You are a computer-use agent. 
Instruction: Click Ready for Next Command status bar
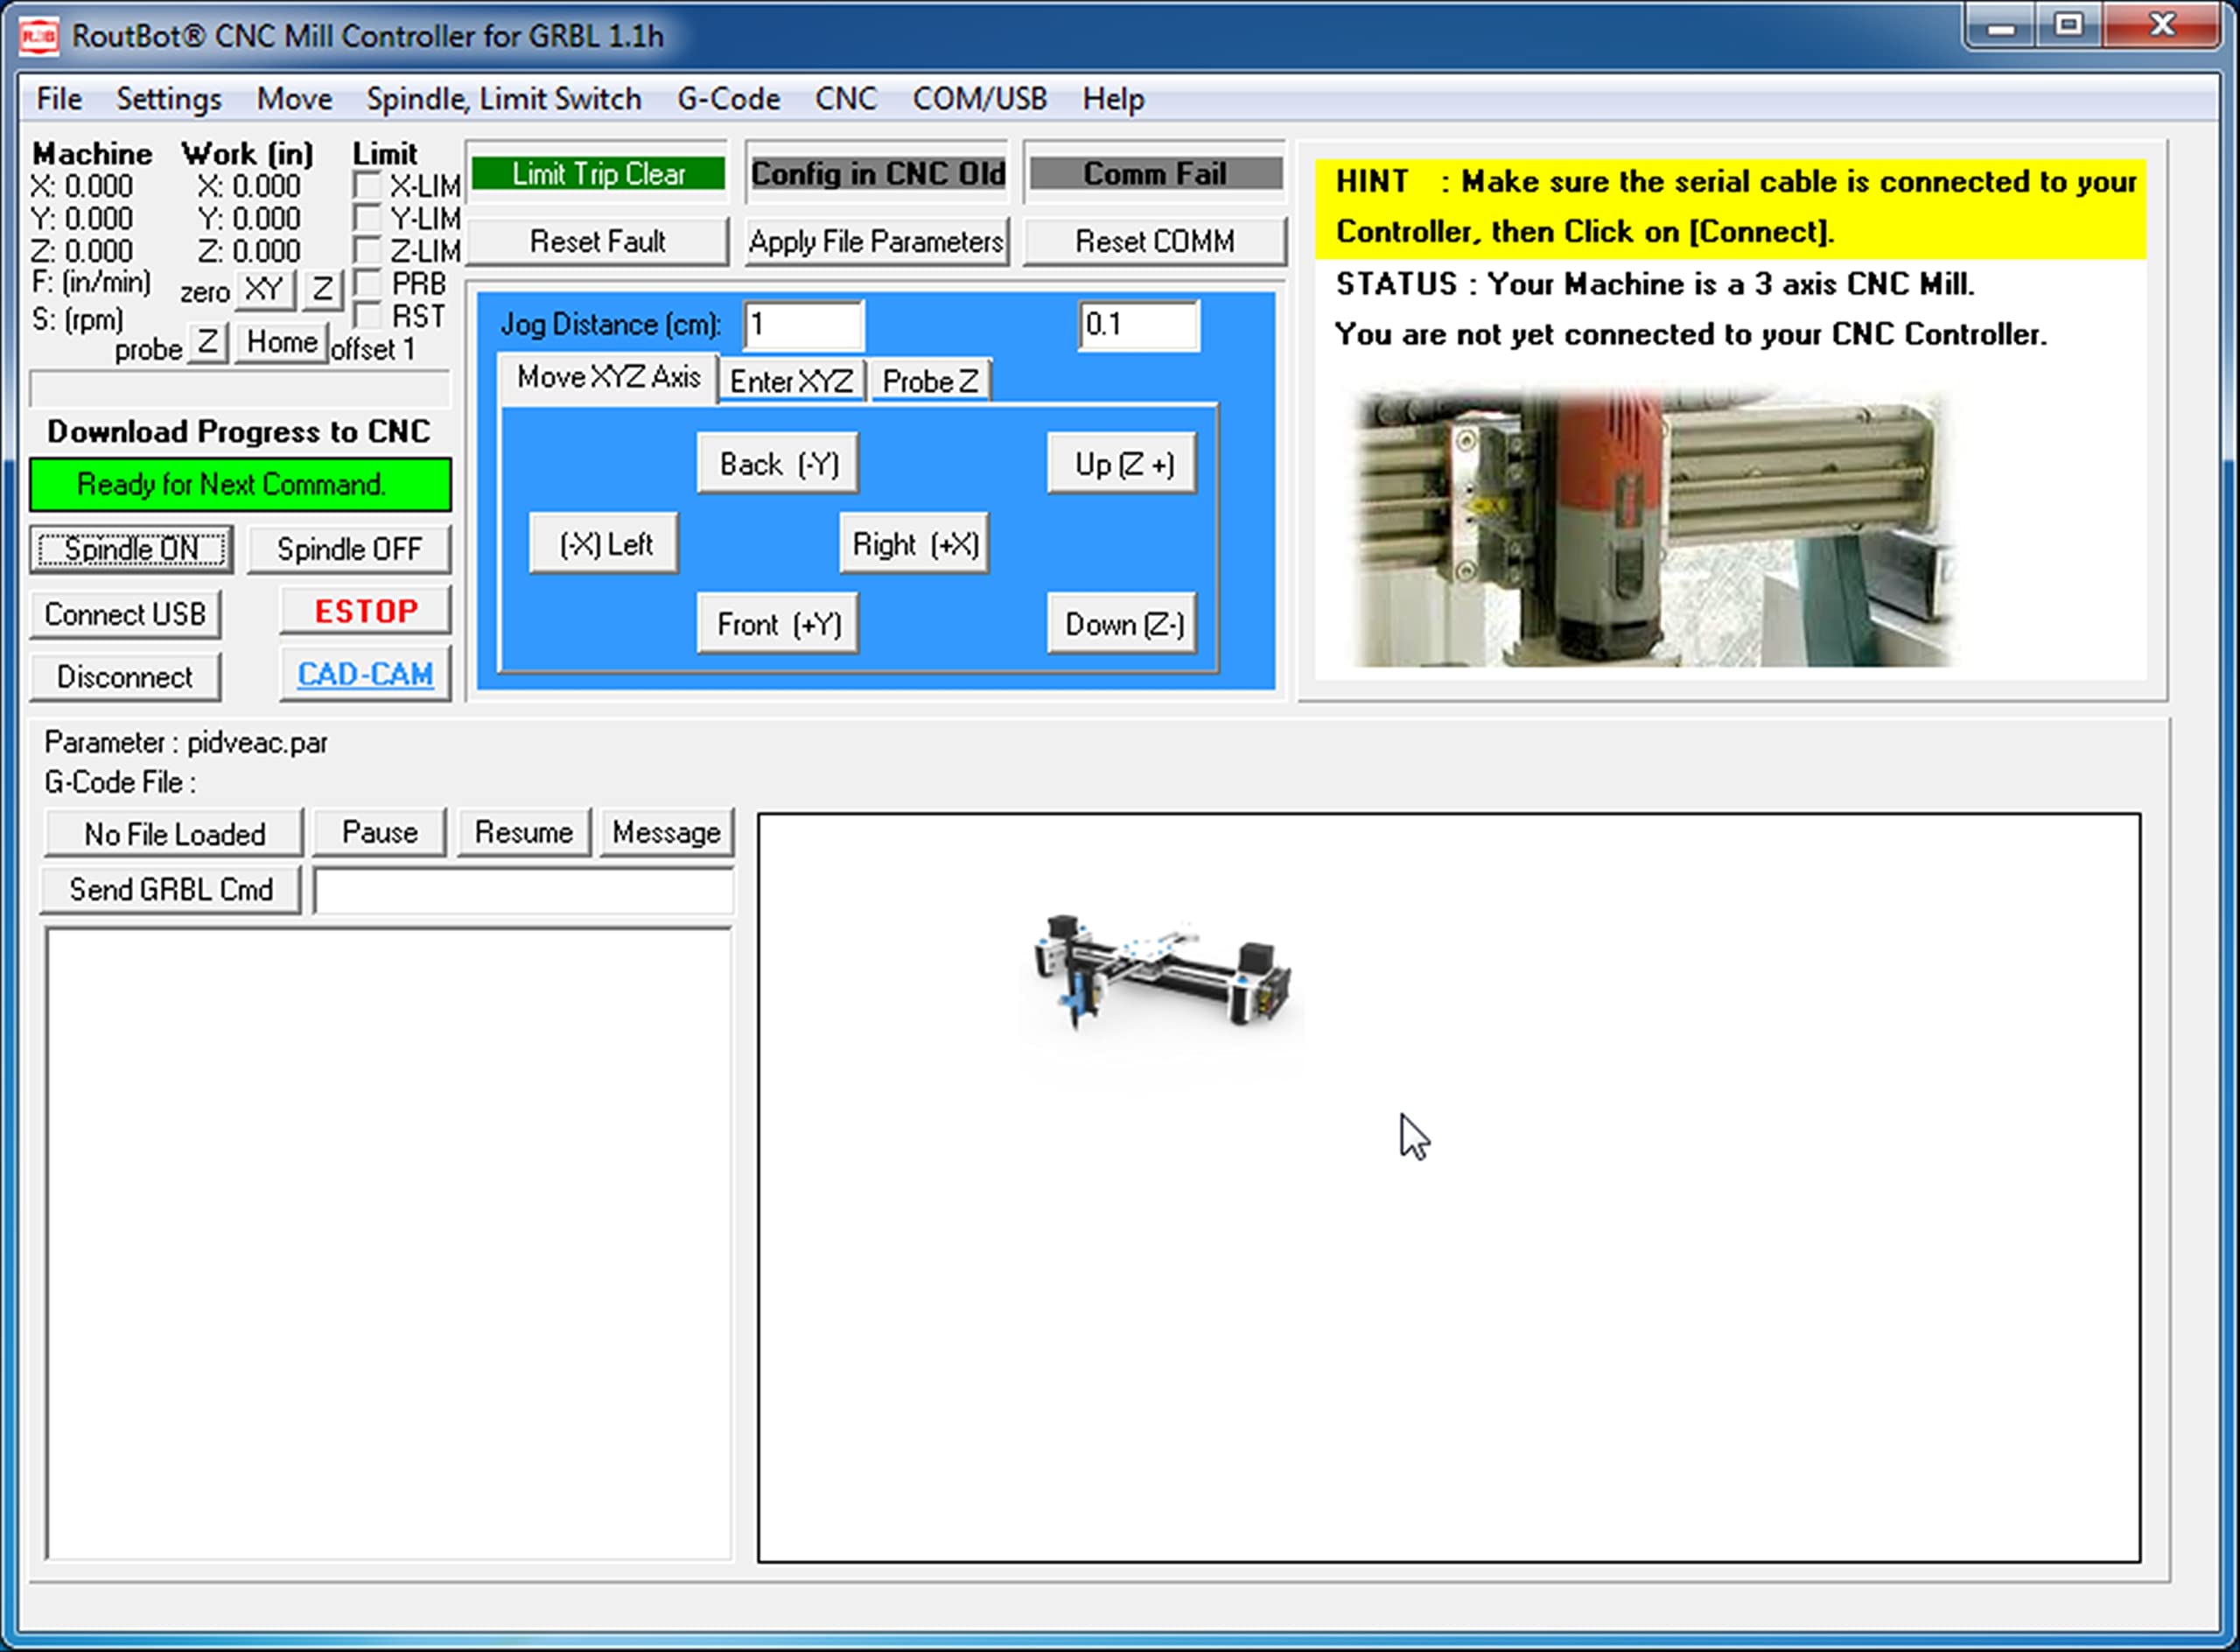(240, 485)
